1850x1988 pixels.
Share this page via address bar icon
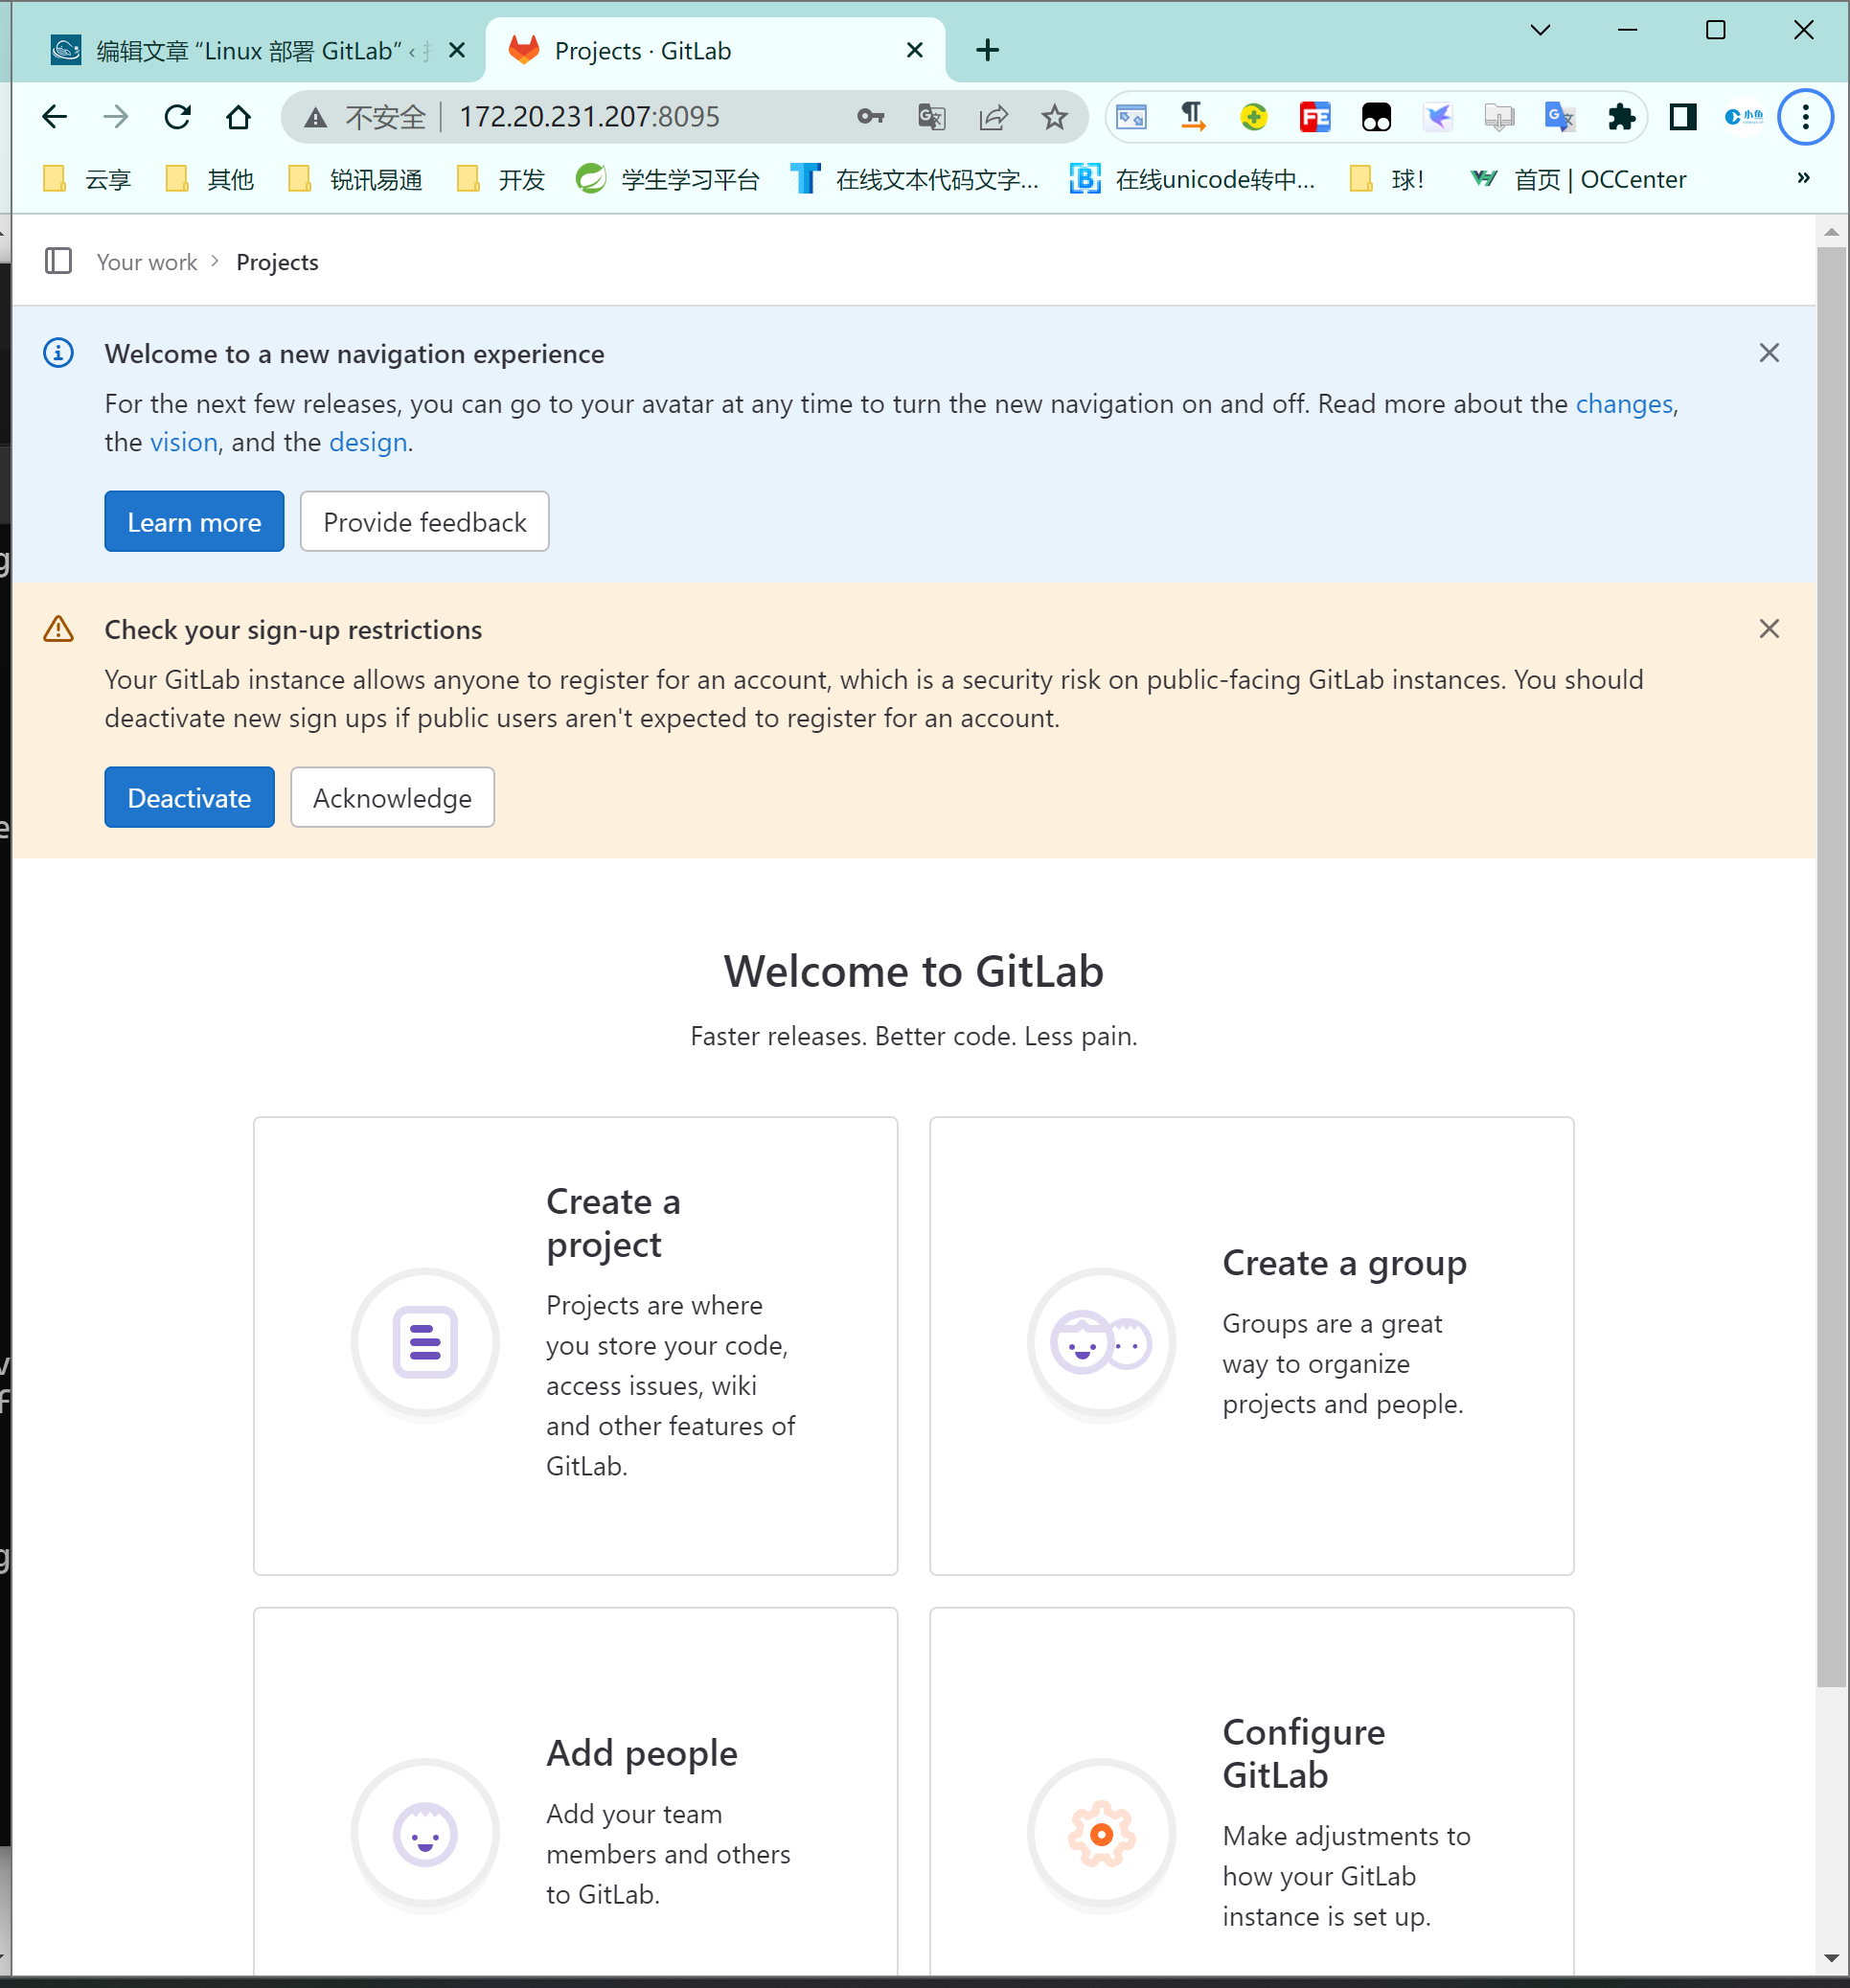click(x=993, y=117)
